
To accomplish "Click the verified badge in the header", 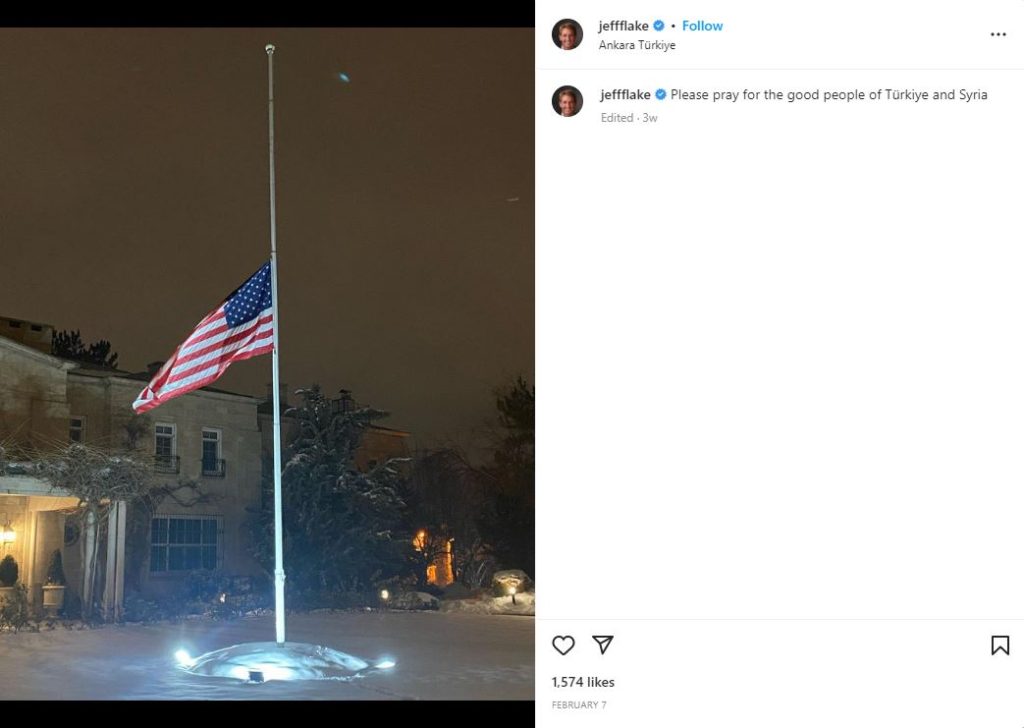I will (658, 25).
